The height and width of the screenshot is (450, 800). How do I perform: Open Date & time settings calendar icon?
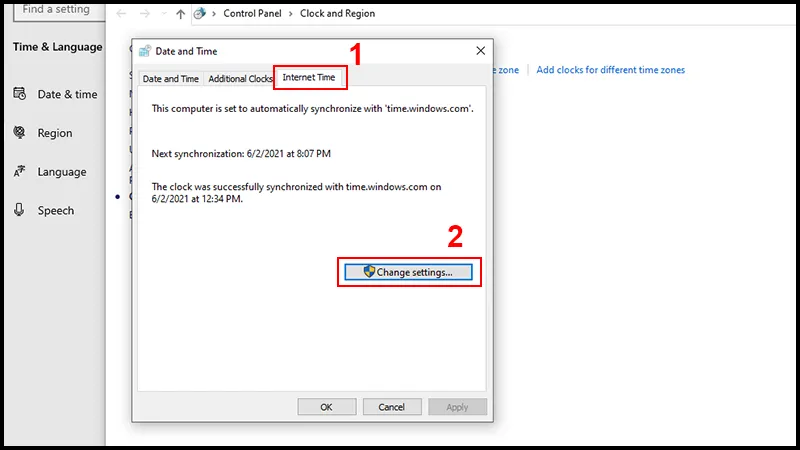pyautogui.click(x=19, y=94)
